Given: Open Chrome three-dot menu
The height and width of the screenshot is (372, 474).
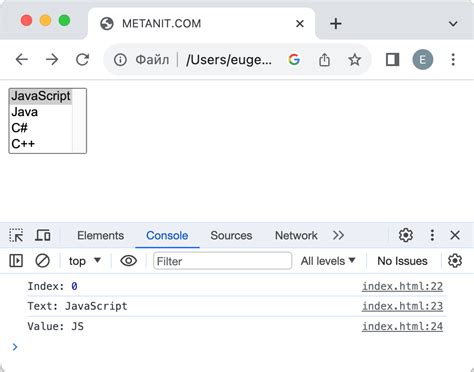Looking at the screenshot, I should [453, 60].
